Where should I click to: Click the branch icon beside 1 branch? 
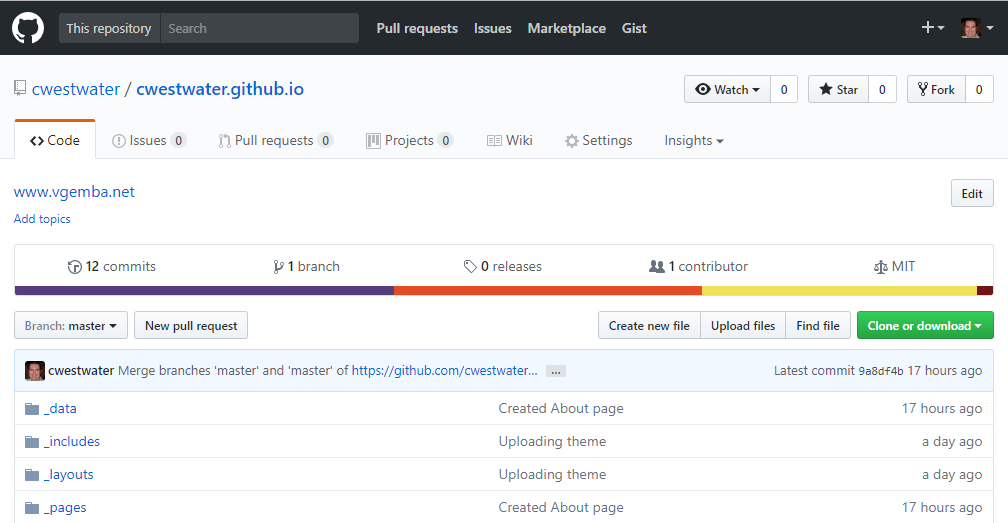tap(278, 267)
